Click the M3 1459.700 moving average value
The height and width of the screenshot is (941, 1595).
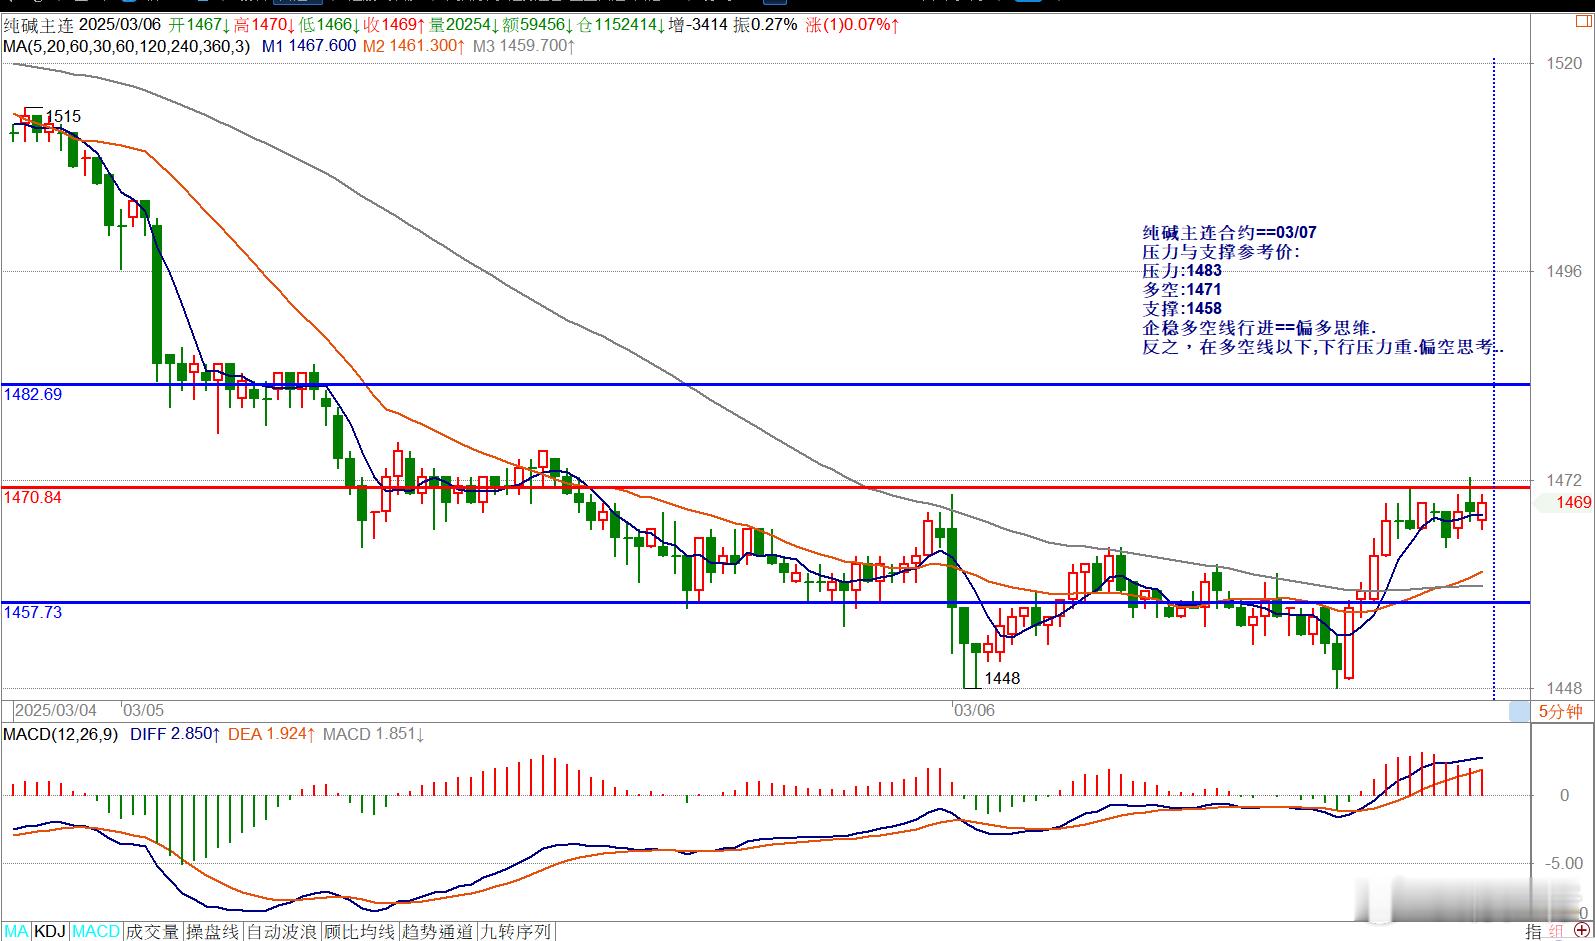click(523, 45)
